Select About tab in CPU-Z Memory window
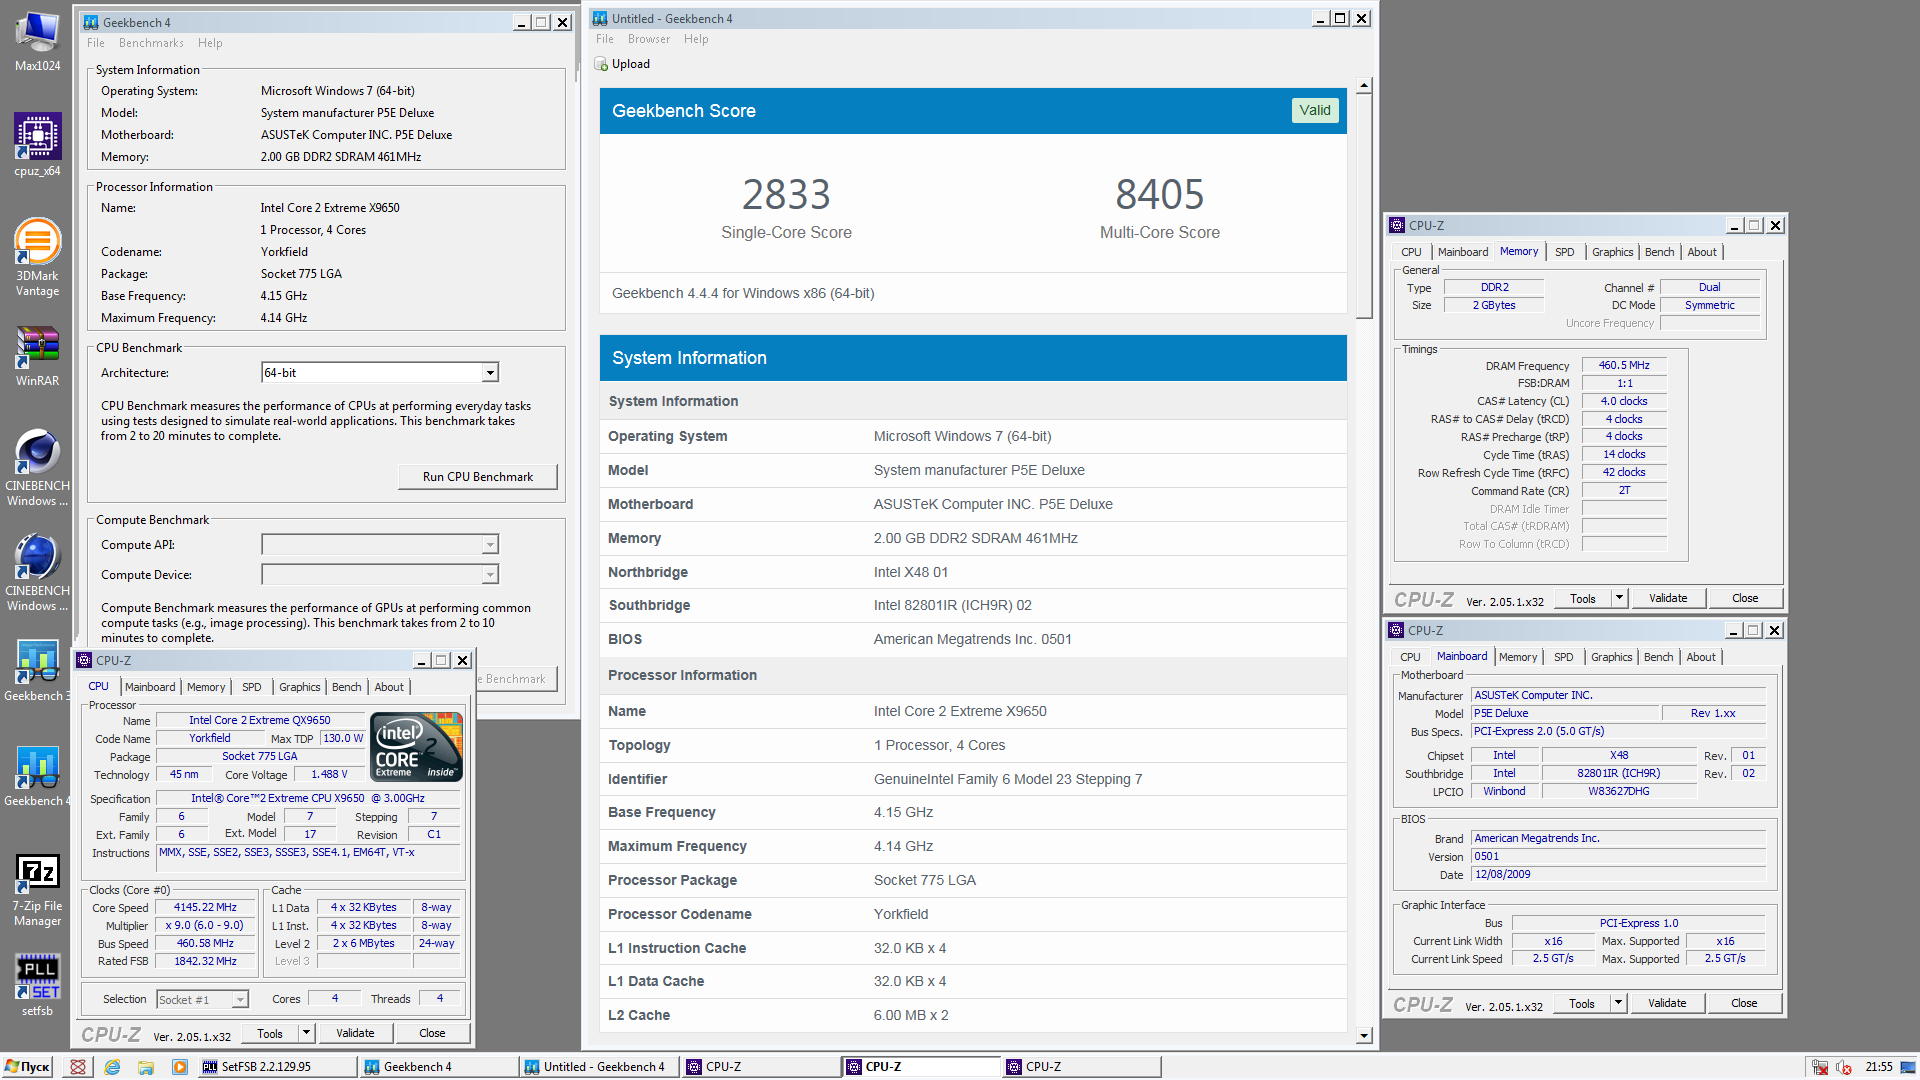Viewport: 1920px width, 1080px height. [1702, 252]
